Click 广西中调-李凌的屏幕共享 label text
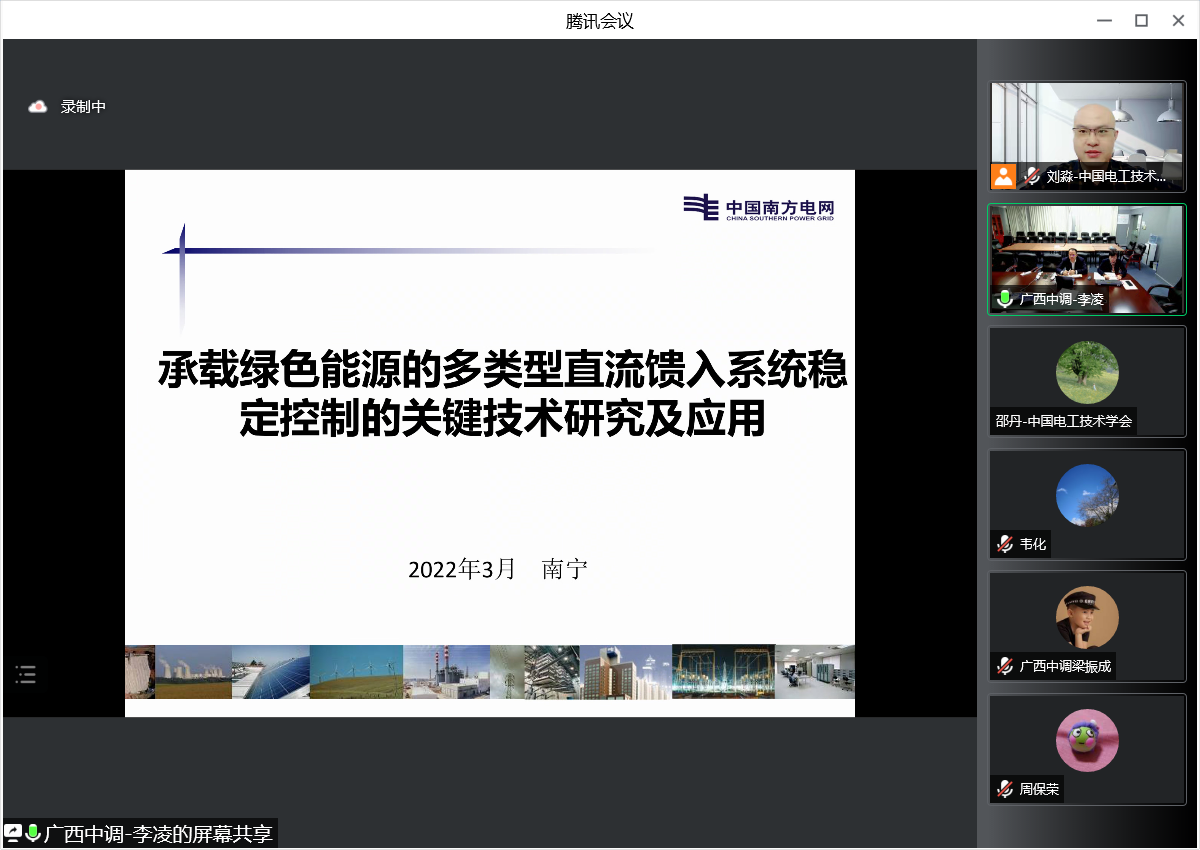This screenshot has width=1200, height=850. tap(158, 833)
